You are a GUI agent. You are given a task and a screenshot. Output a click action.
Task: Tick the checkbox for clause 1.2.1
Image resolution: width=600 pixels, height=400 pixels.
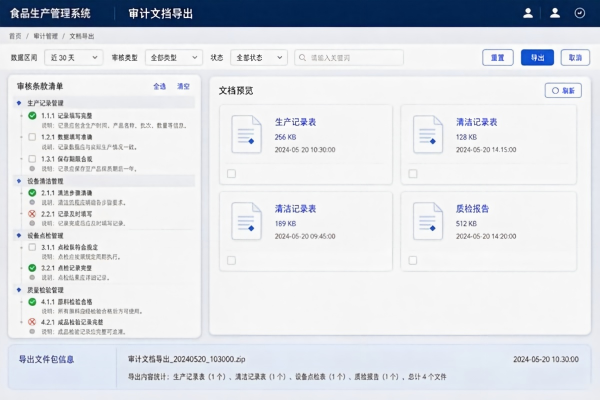(32, 137)
